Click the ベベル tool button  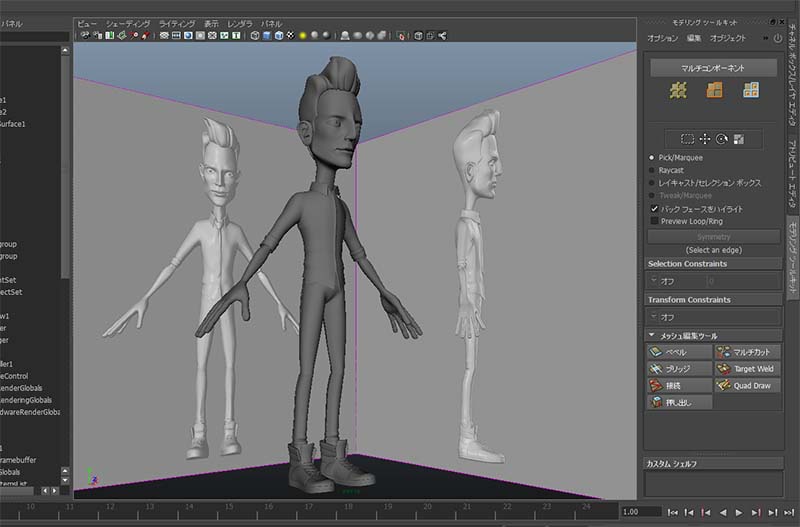click(x=679, y=352)
